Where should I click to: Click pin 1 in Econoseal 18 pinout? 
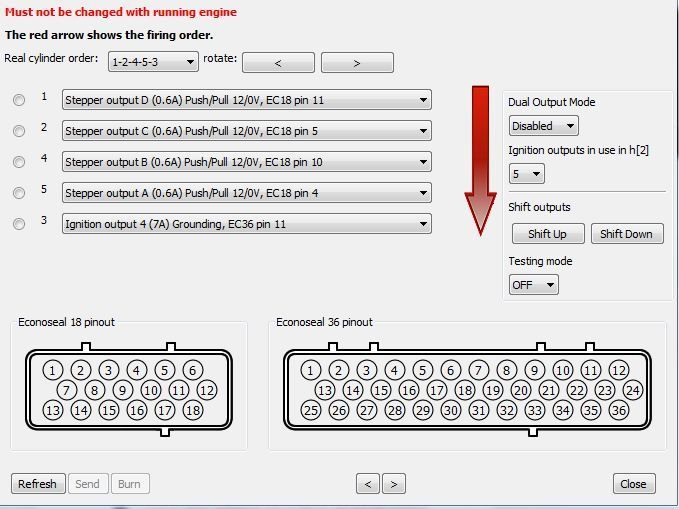(x=52, y=370)
